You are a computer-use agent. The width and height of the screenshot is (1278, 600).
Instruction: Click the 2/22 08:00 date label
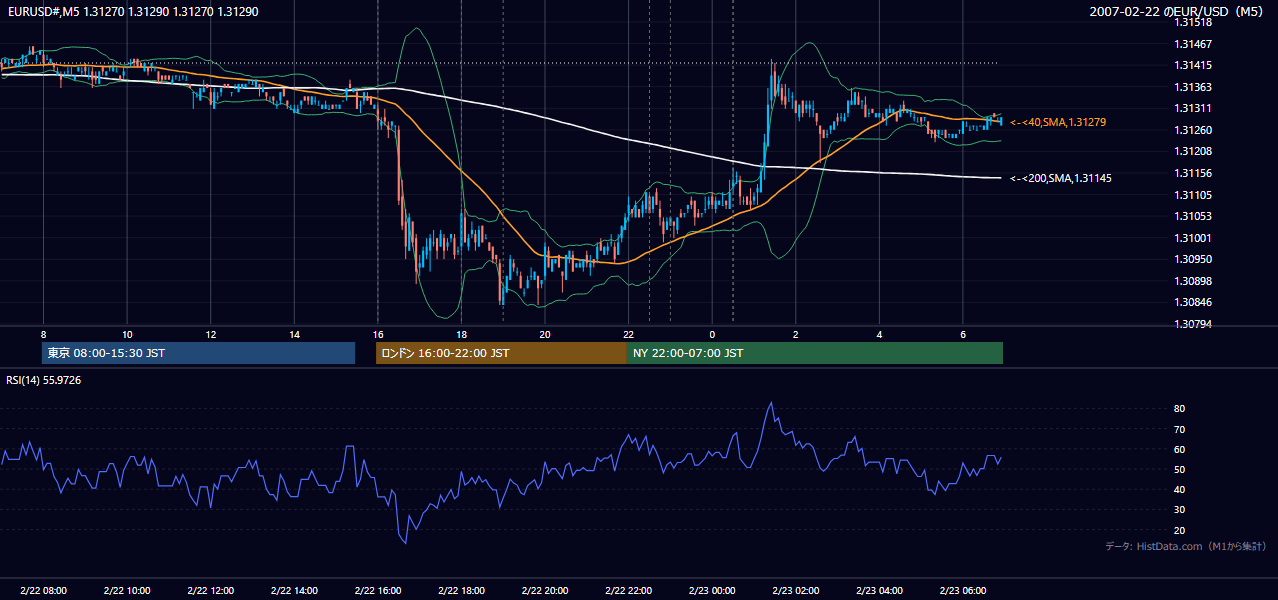(x=43, y=590)
